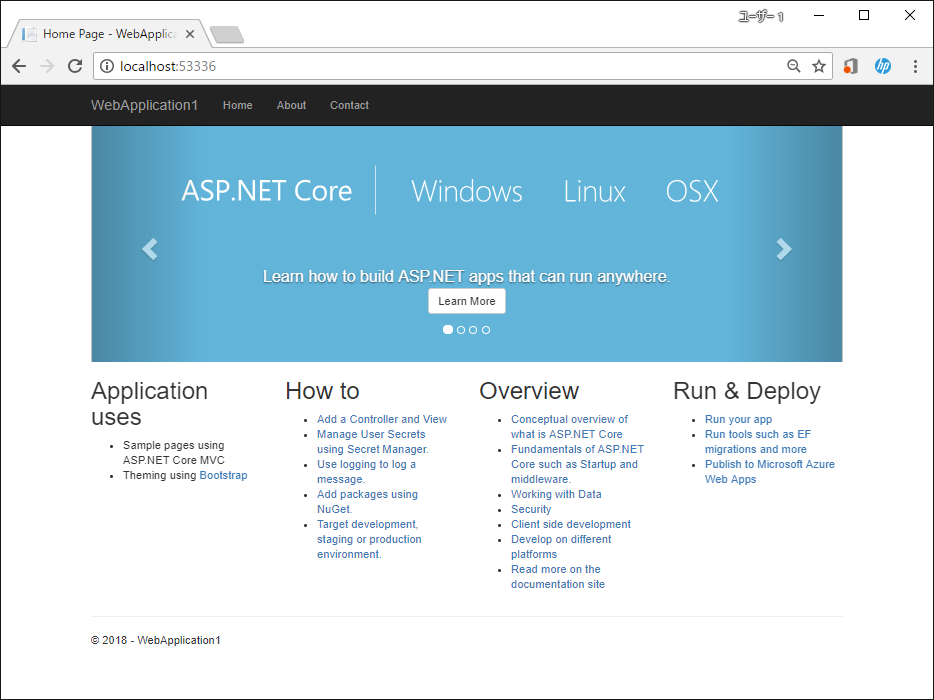
Task: Reload the page with refresh icon
Action: pos(75,66)
